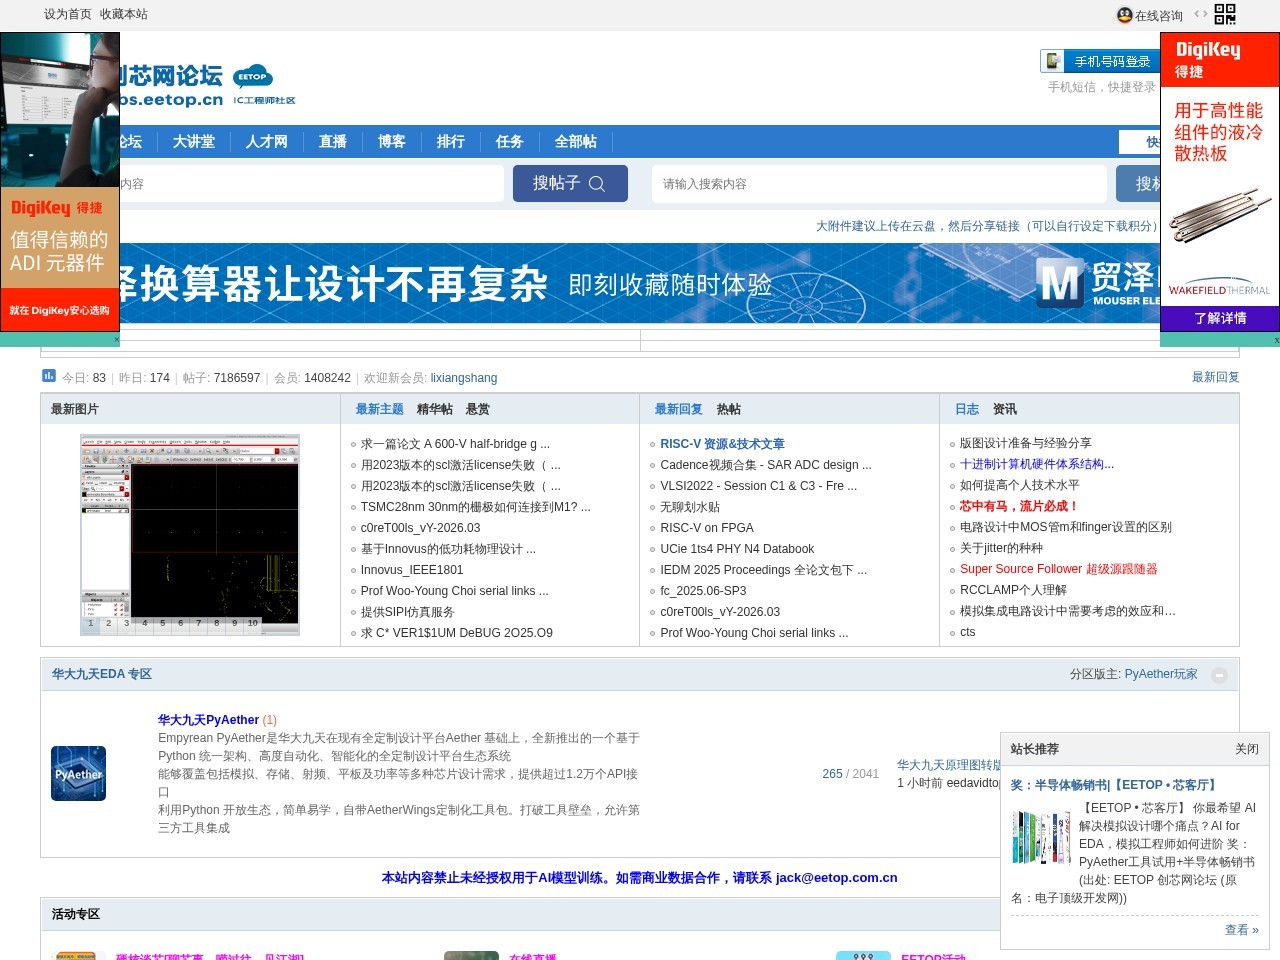Focus the 请输入搜索内容 search field

click(x=879, y=184)
